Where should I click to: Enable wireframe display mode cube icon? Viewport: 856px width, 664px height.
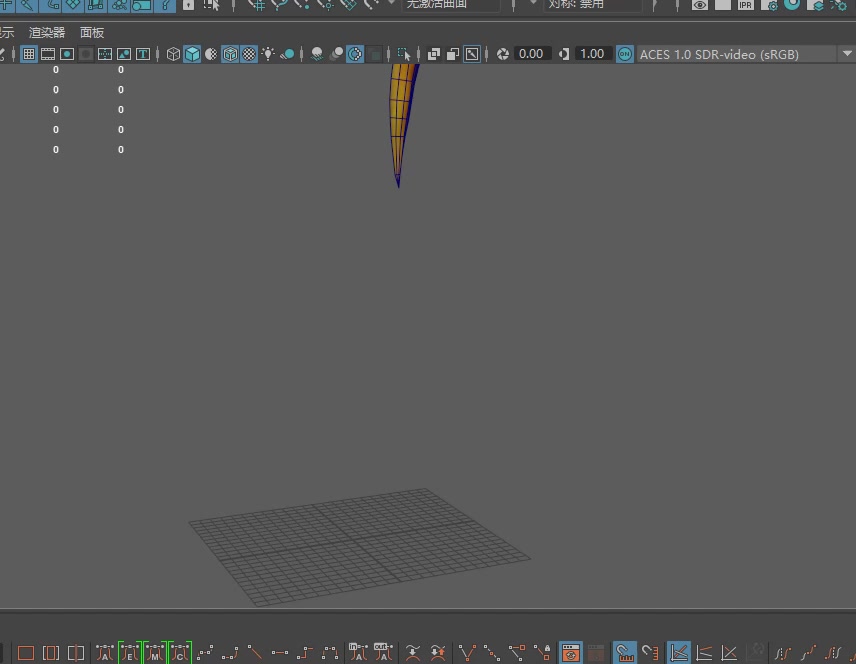[x=173, y=54]
